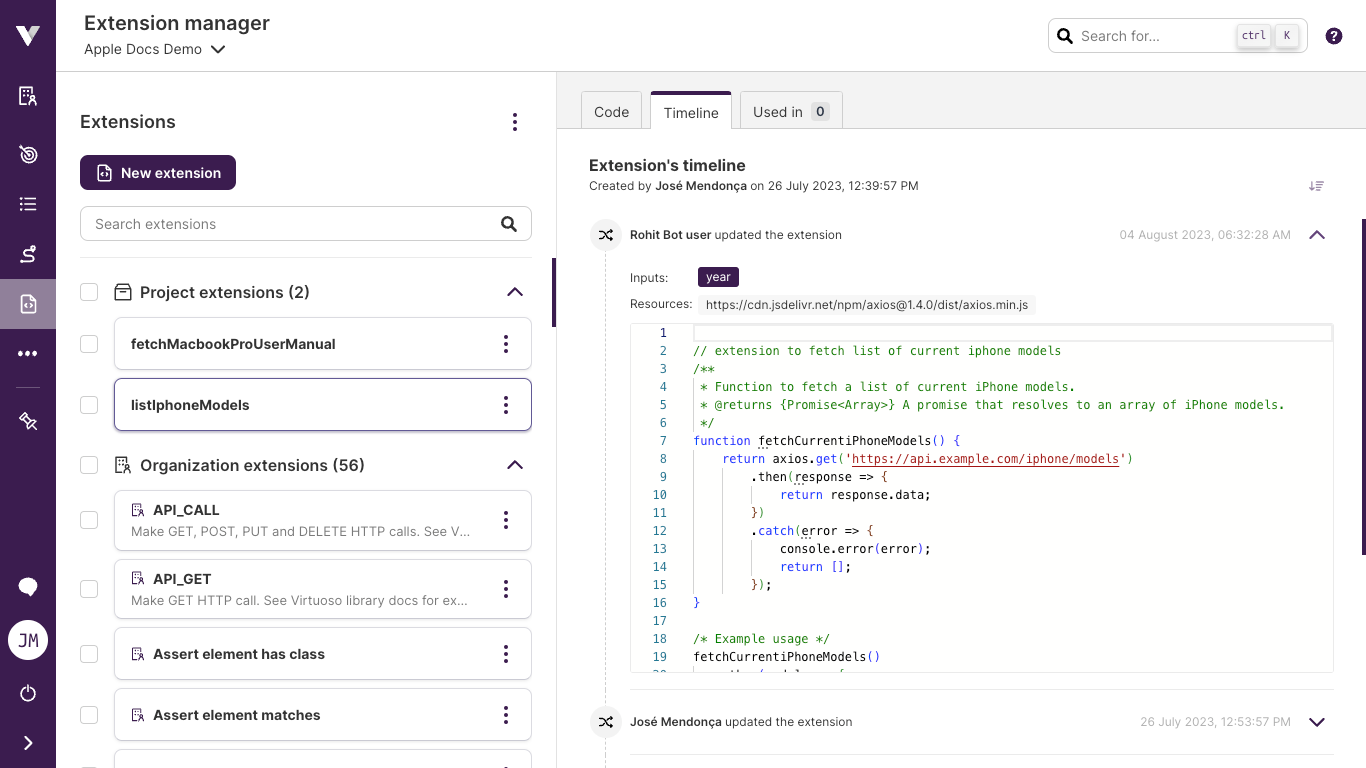Click the api.example.com URL in code

(x=986, y=459)
